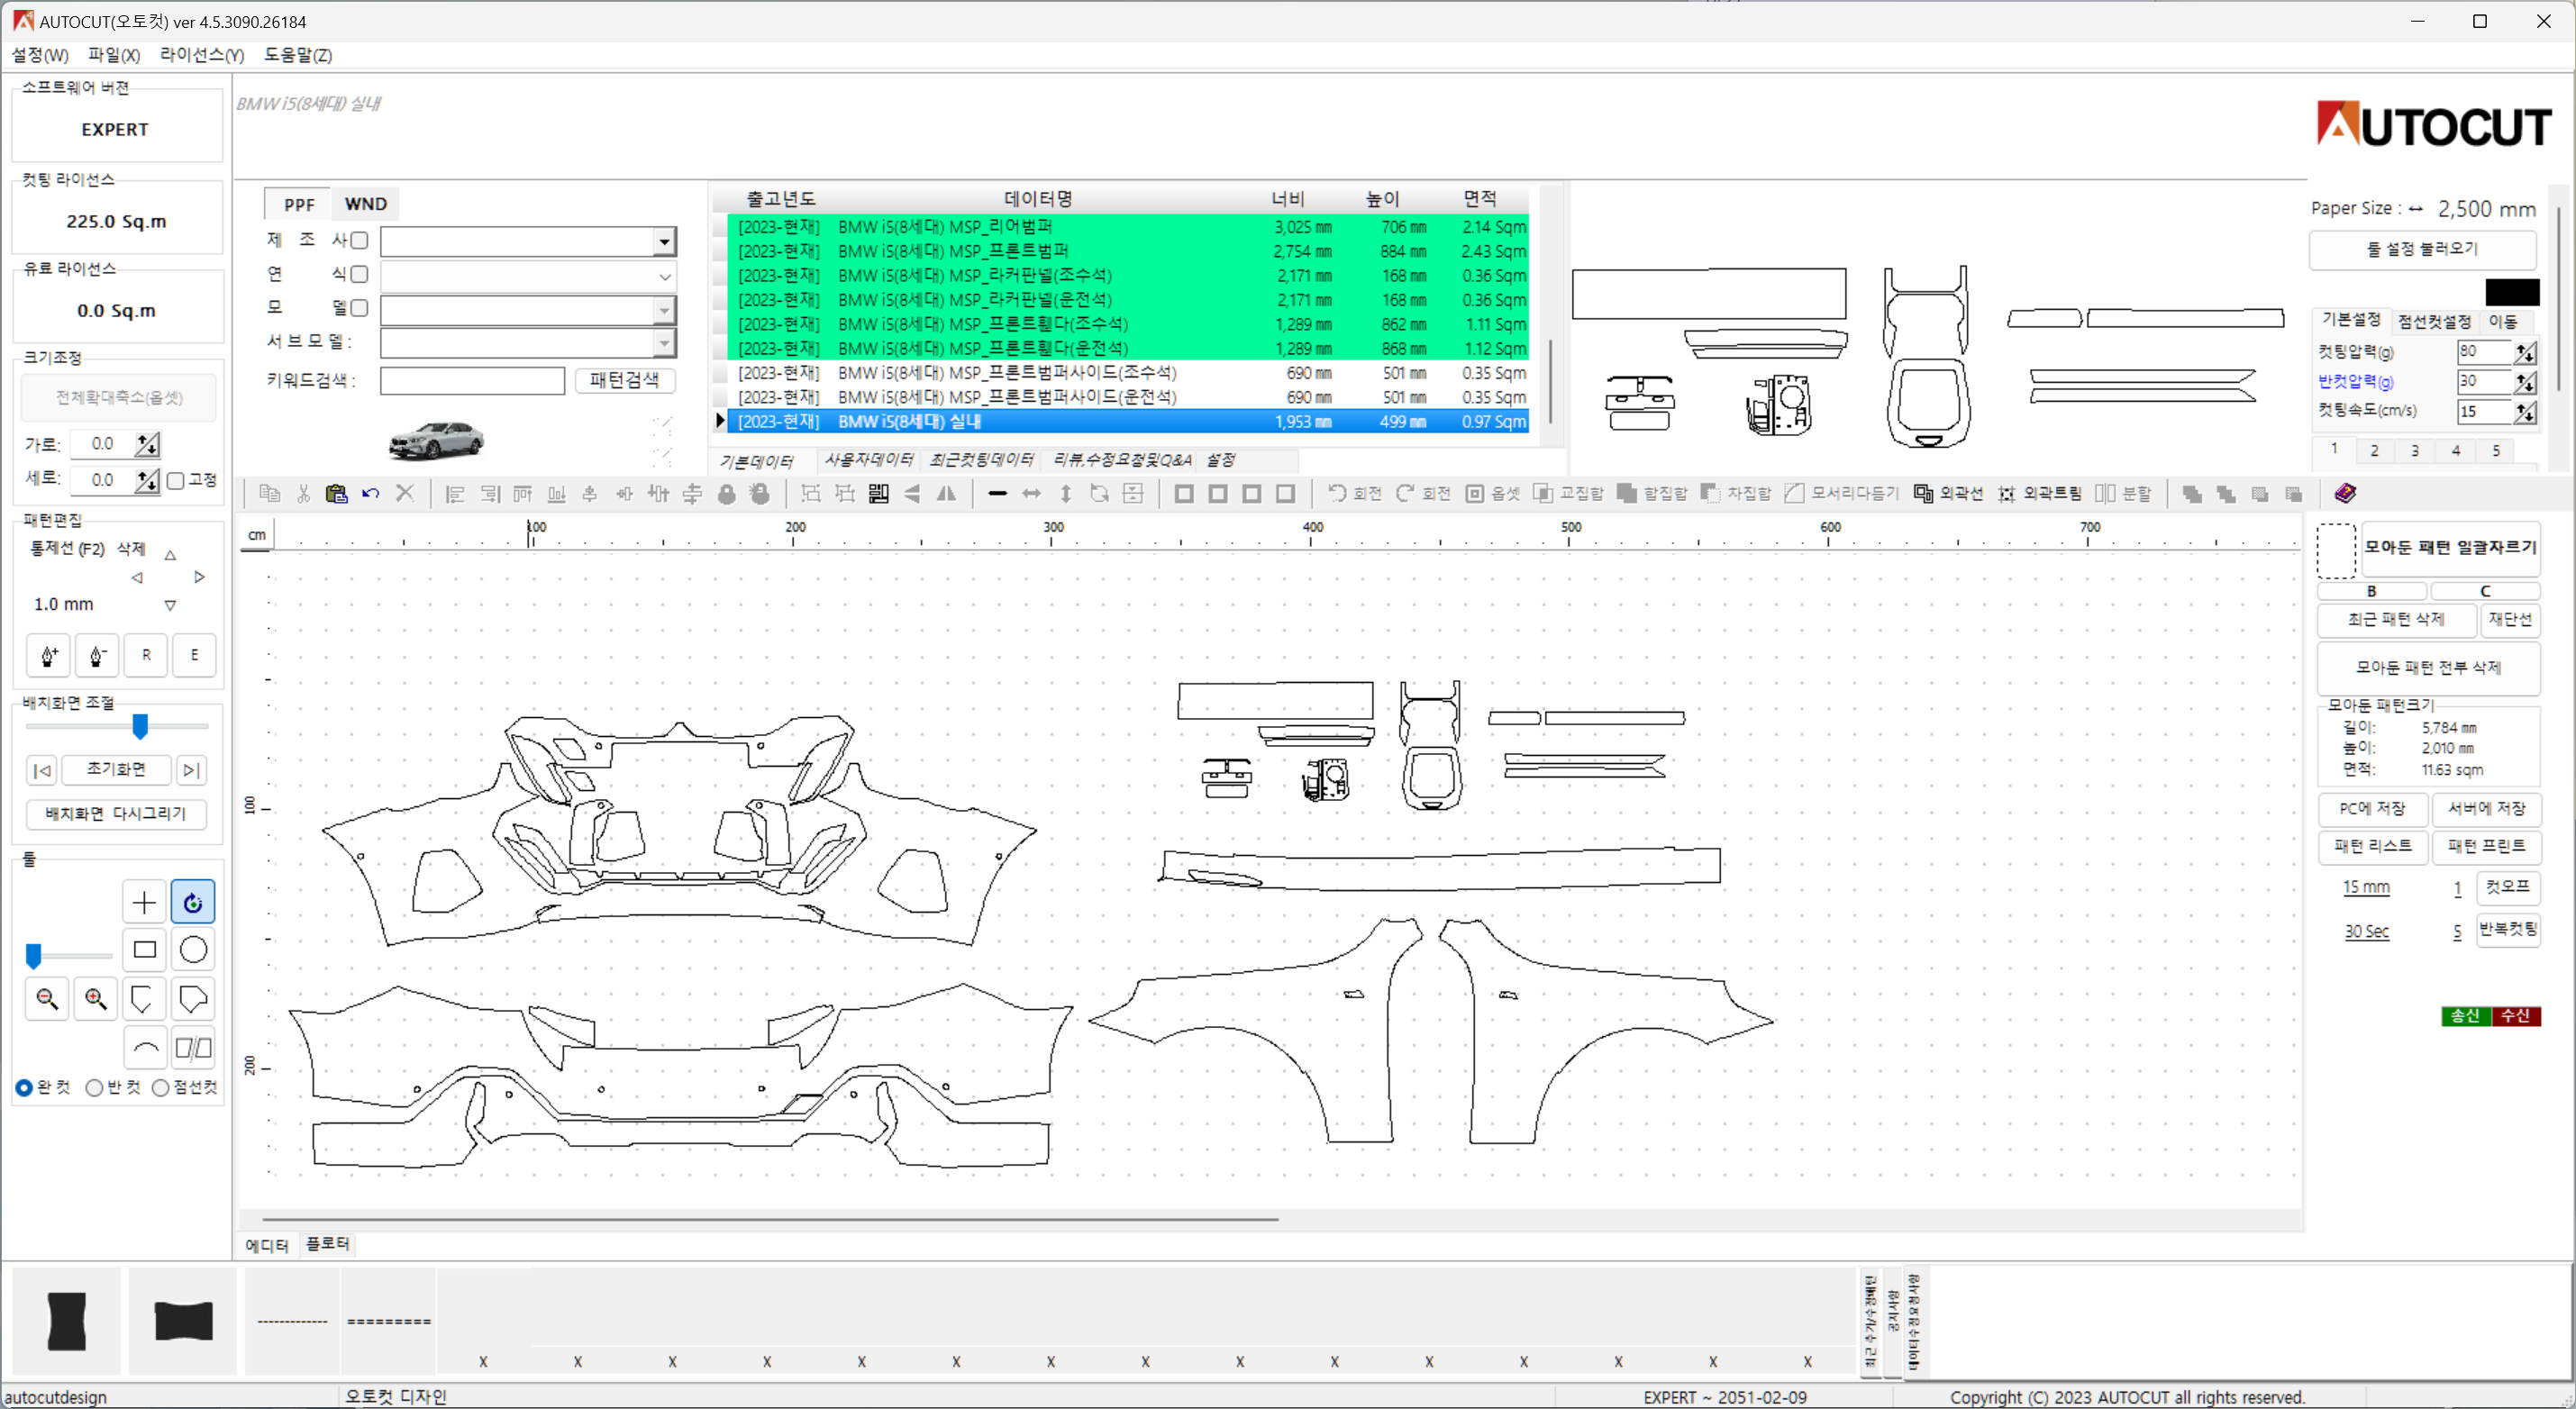Click the black layout grid icon
Image resolution: width=2576 pixels, height=1409 pixels.
click(x=878, y=493)
